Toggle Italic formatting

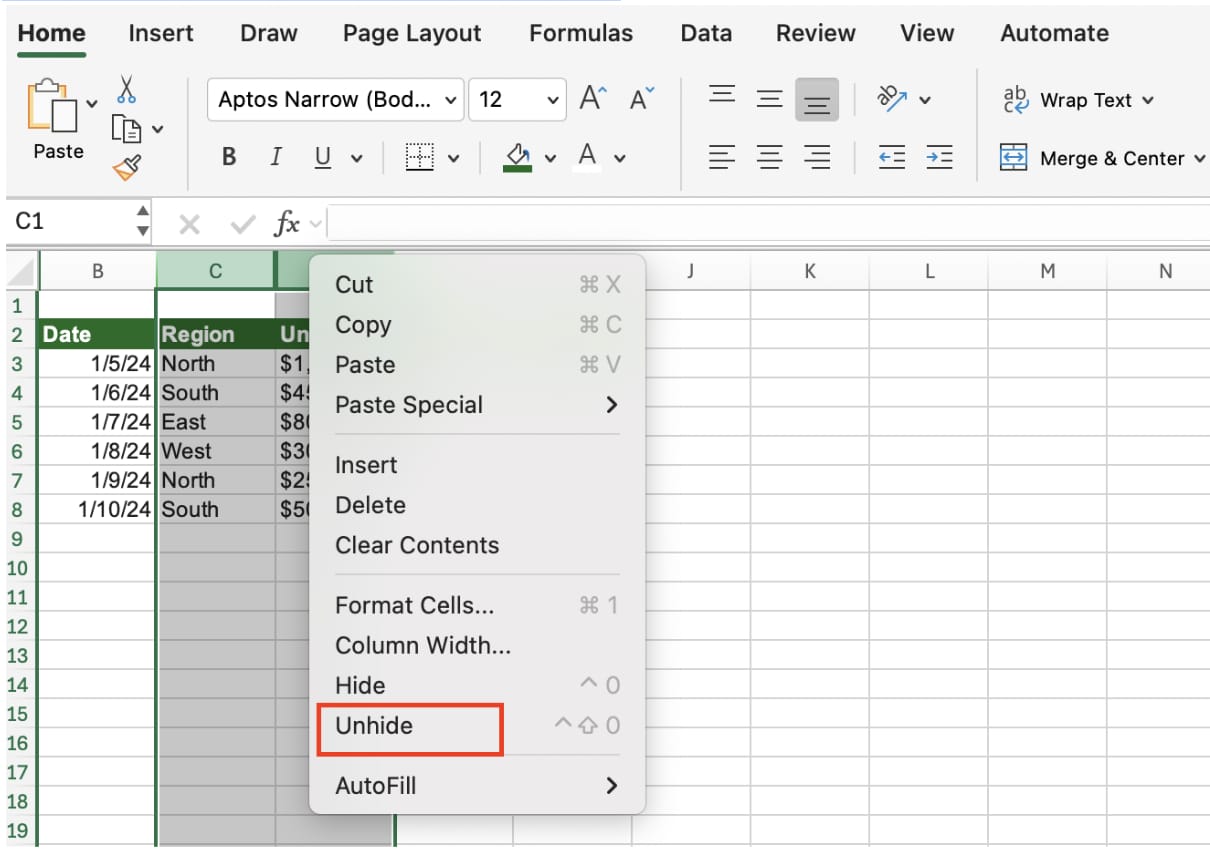275,157
